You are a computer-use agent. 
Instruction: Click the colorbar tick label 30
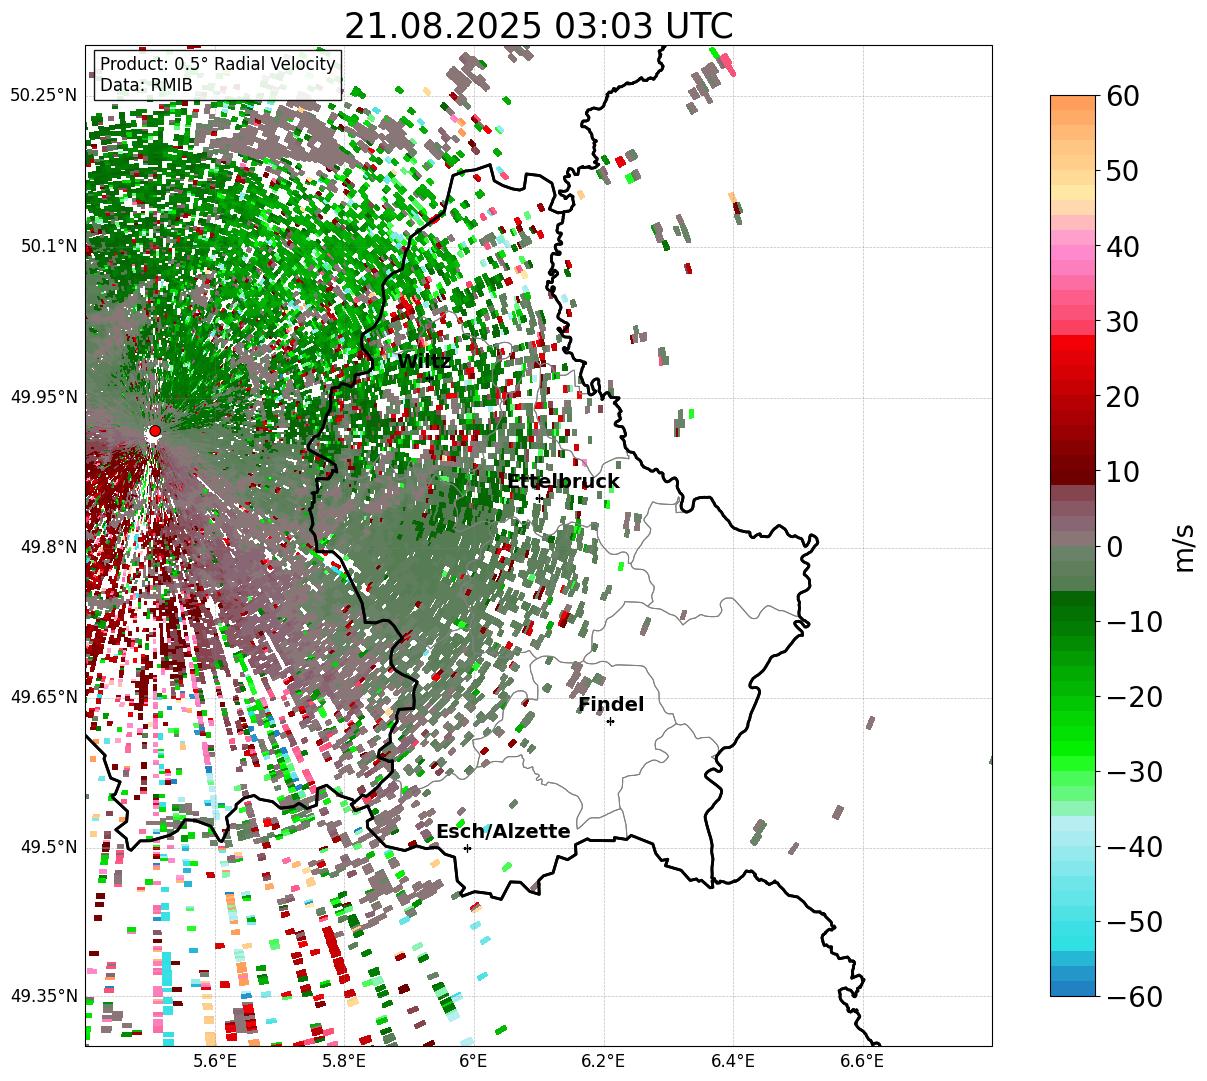coord(1121,322)
